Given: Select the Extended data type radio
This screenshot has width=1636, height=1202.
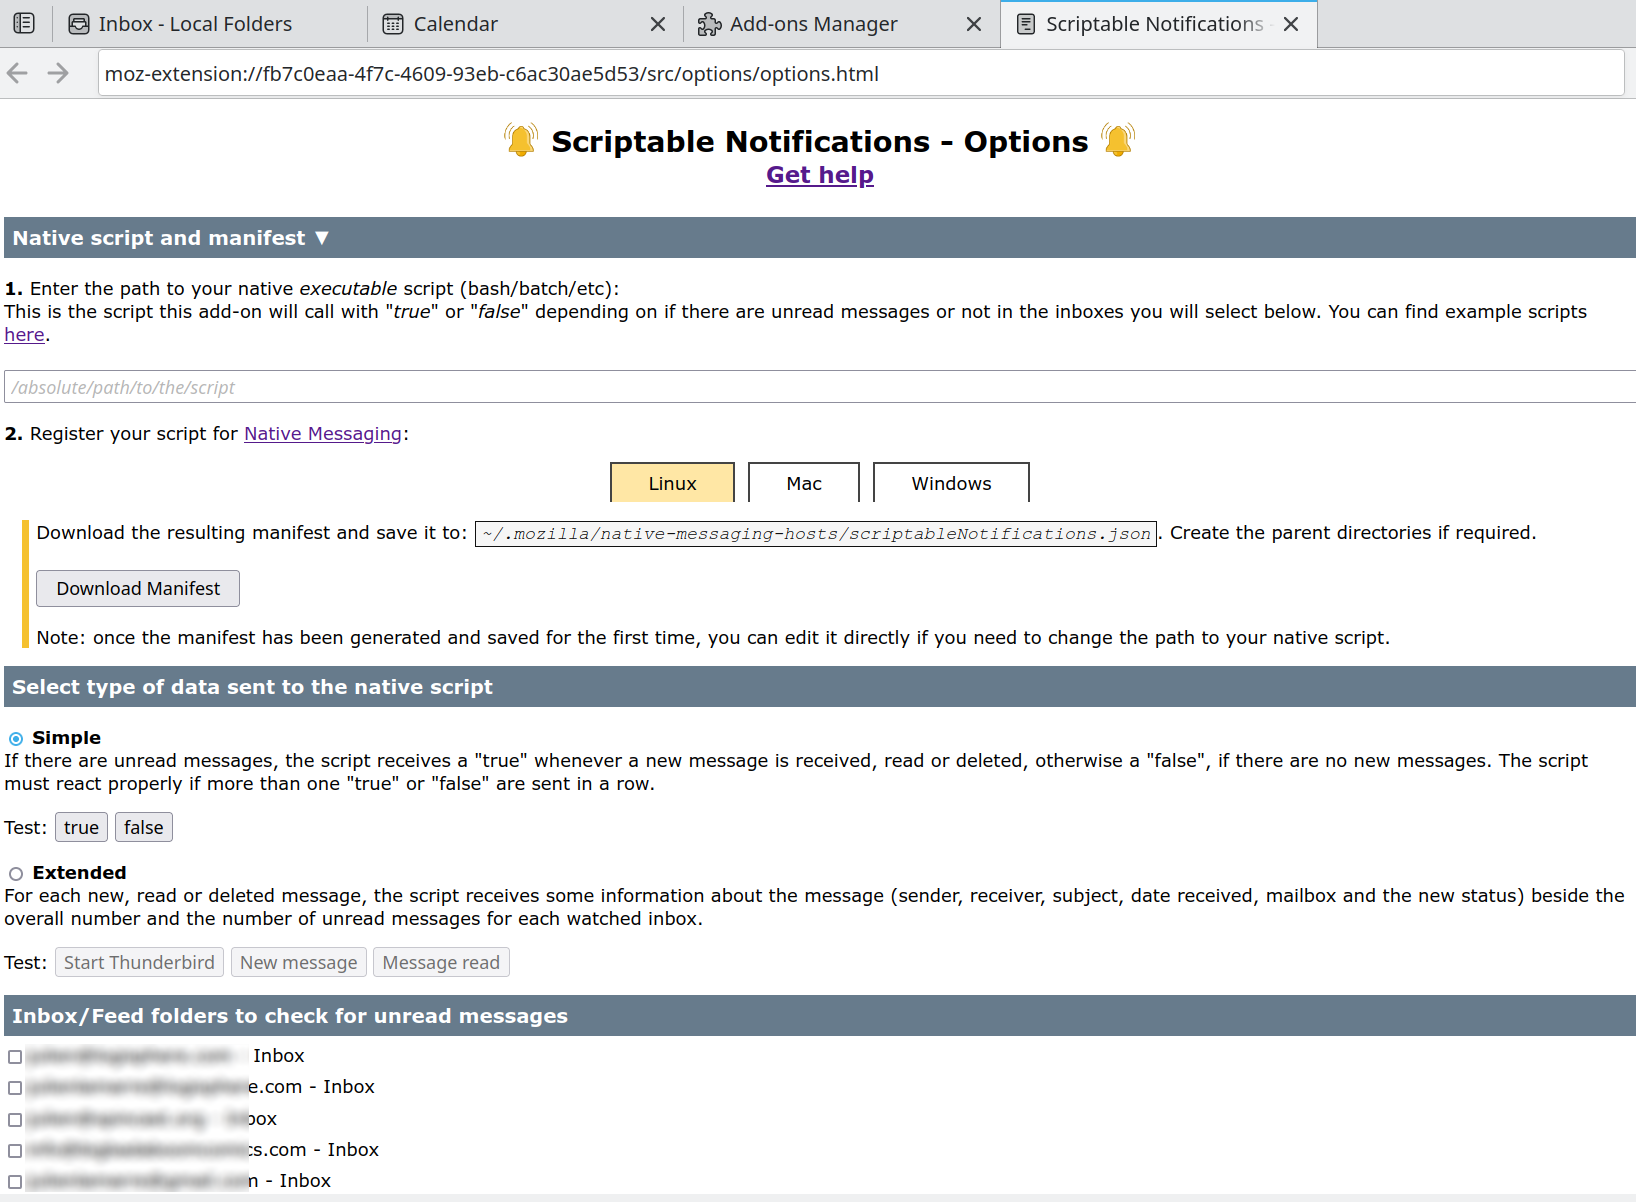Looking at the screenshot, I should (16, 874).
